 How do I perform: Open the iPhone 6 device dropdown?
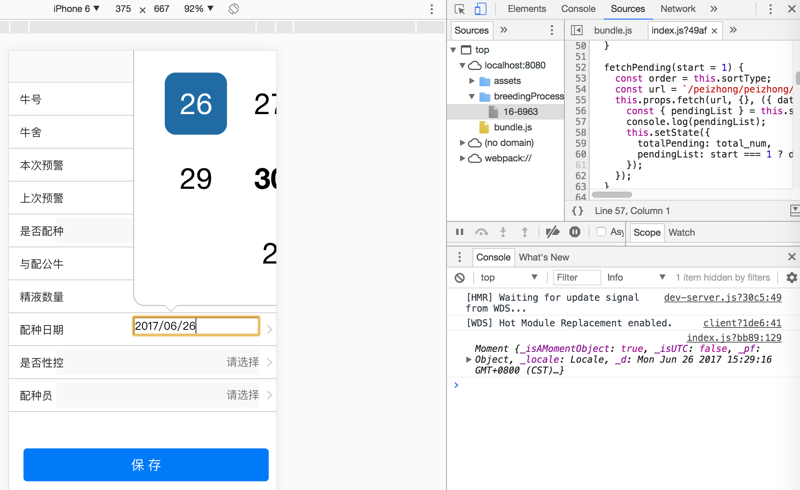(x=77, y=9)
